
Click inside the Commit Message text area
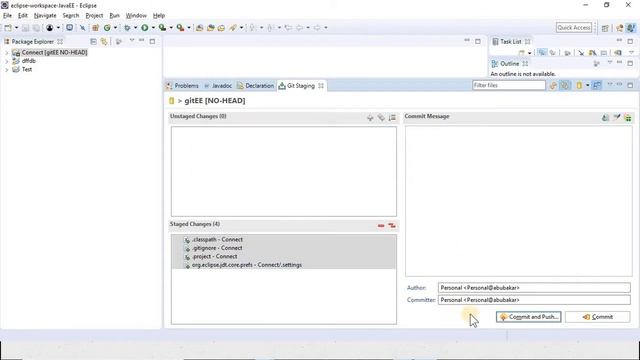[x=518, y=201]
